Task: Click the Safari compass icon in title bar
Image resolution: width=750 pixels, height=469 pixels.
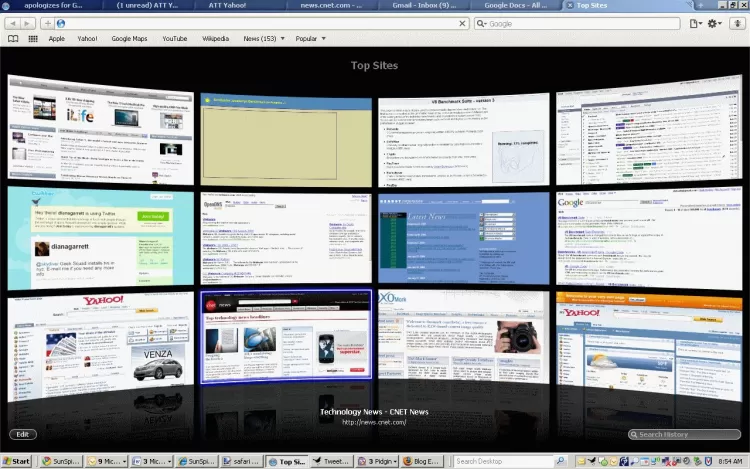Action: (x=6, y=5)
